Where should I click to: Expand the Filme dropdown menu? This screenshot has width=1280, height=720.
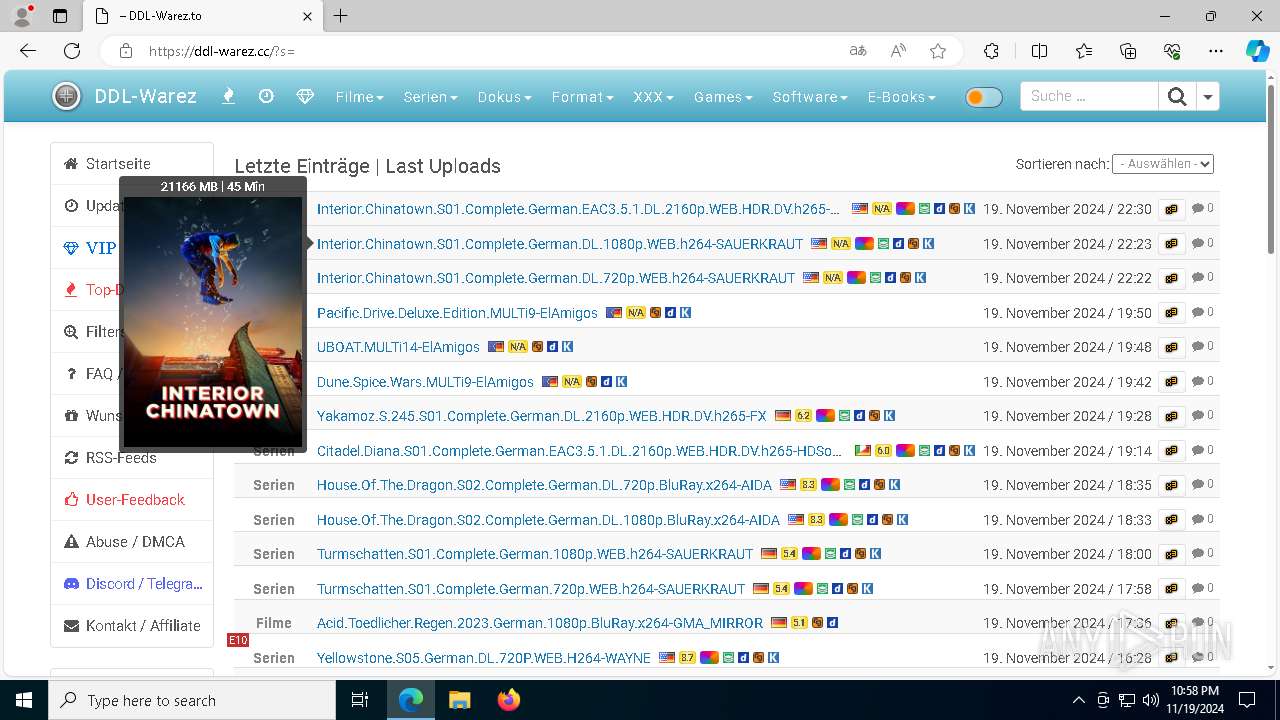pyautogui.click(x=359, y=97)
